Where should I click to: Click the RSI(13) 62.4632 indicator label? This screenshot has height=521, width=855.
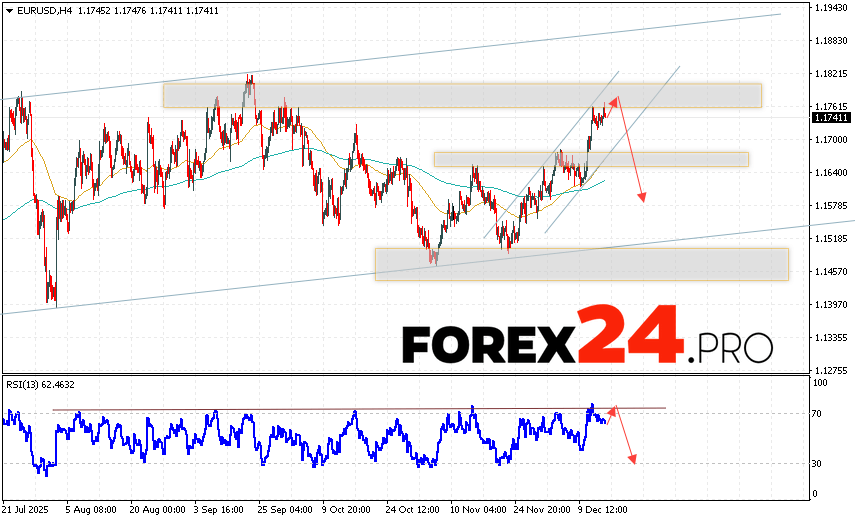[38, 384]
